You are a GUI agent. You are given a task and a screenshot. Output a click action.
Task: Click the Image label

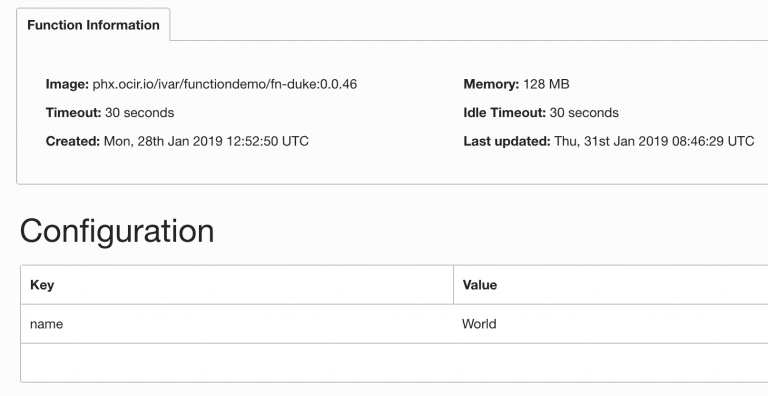[x=67, y=84]
